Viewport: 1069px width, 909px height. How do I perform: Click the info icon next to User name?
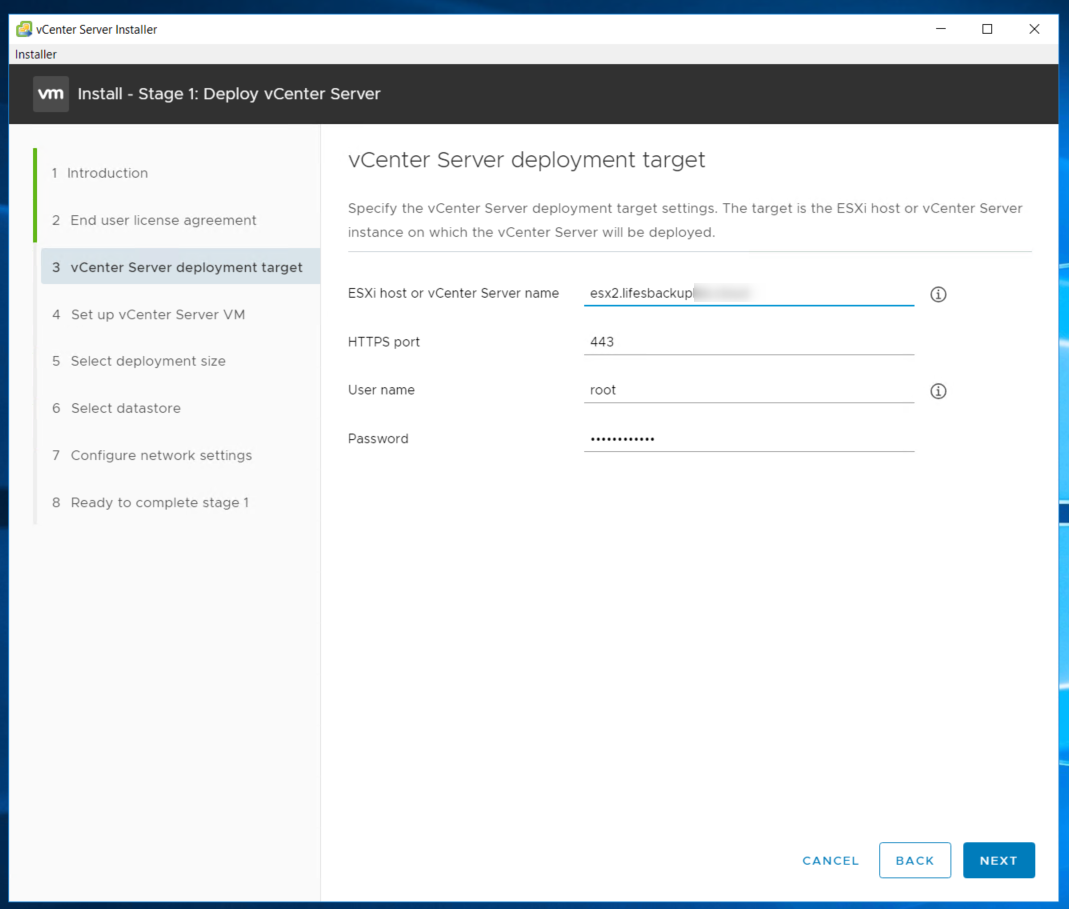tap(938, 391)
